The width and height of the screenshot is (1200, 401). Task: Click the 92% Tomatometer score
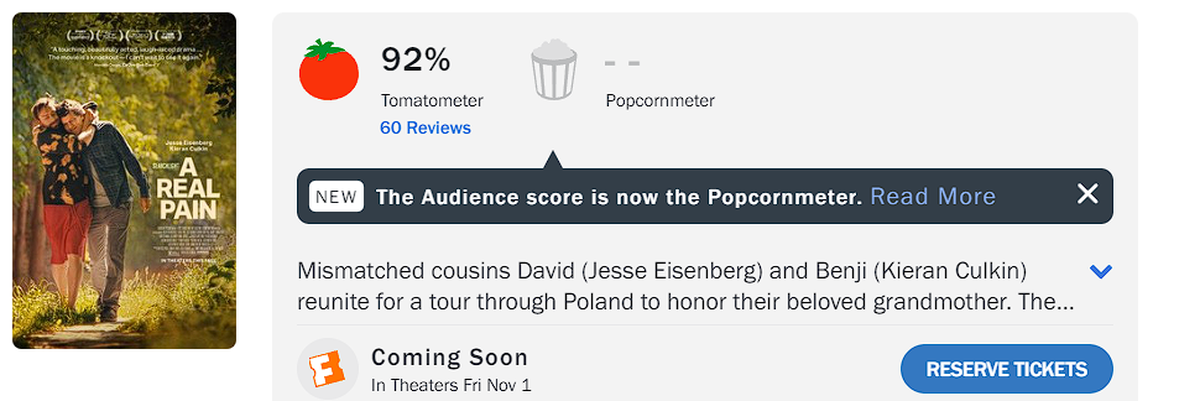coord(416,60)
